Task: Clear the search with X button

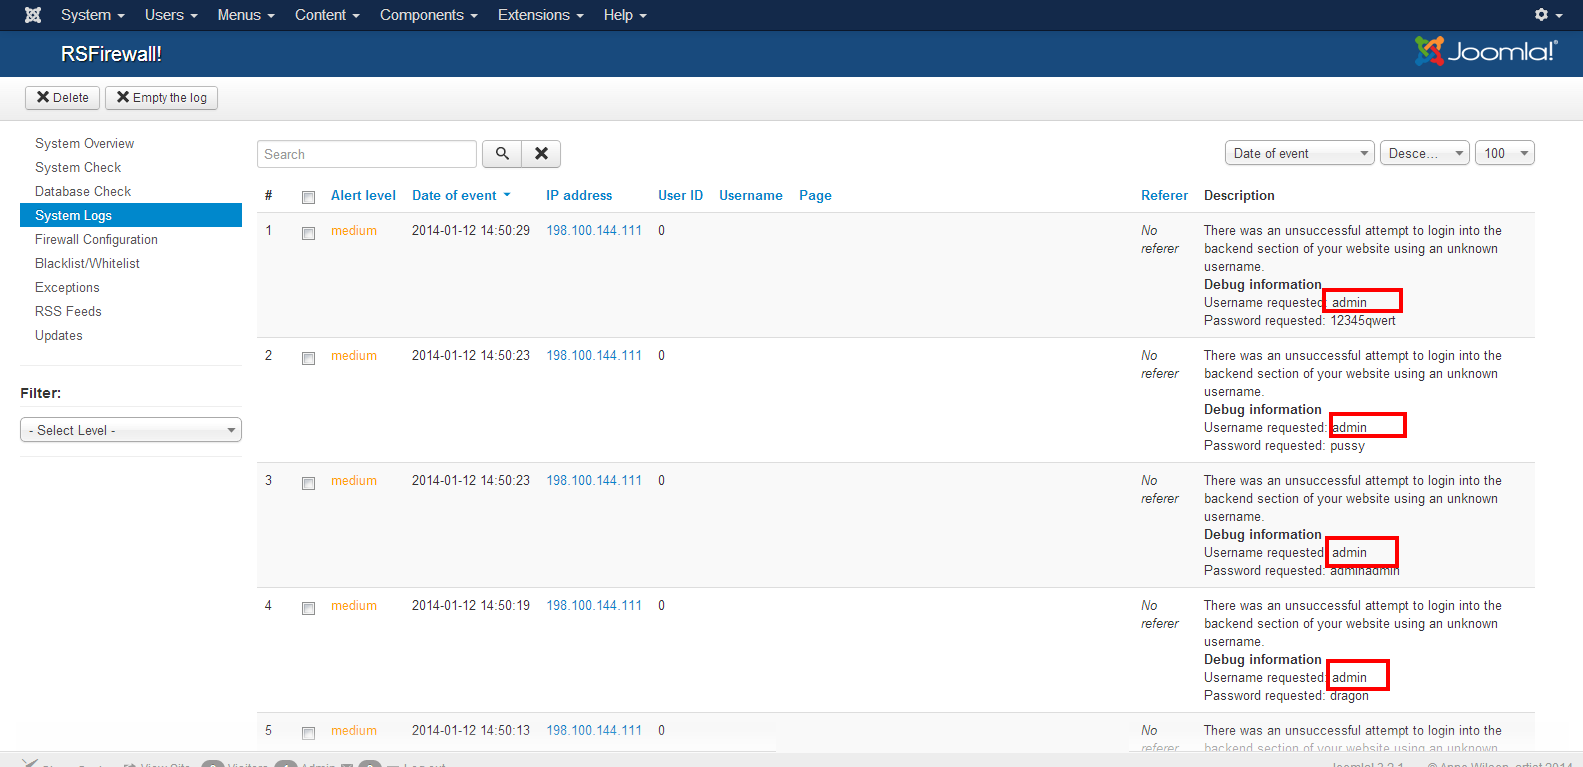Action: (x=541, y=154)
